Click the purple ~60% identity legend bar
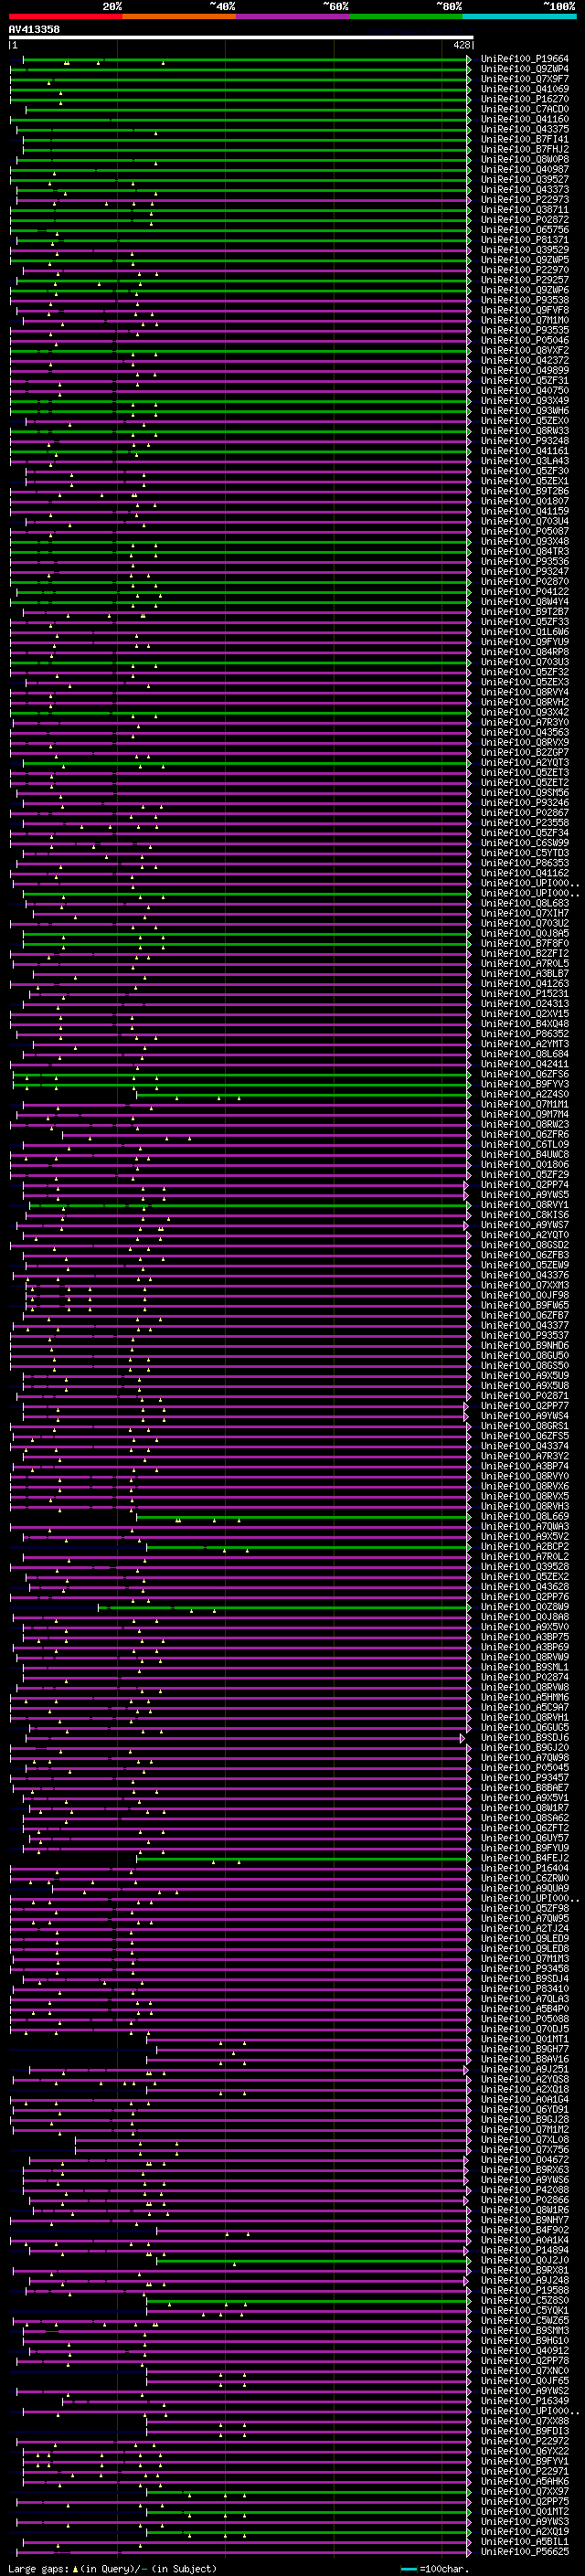The width and height of the screenshot is (585, 2576). tap(292, 16)
